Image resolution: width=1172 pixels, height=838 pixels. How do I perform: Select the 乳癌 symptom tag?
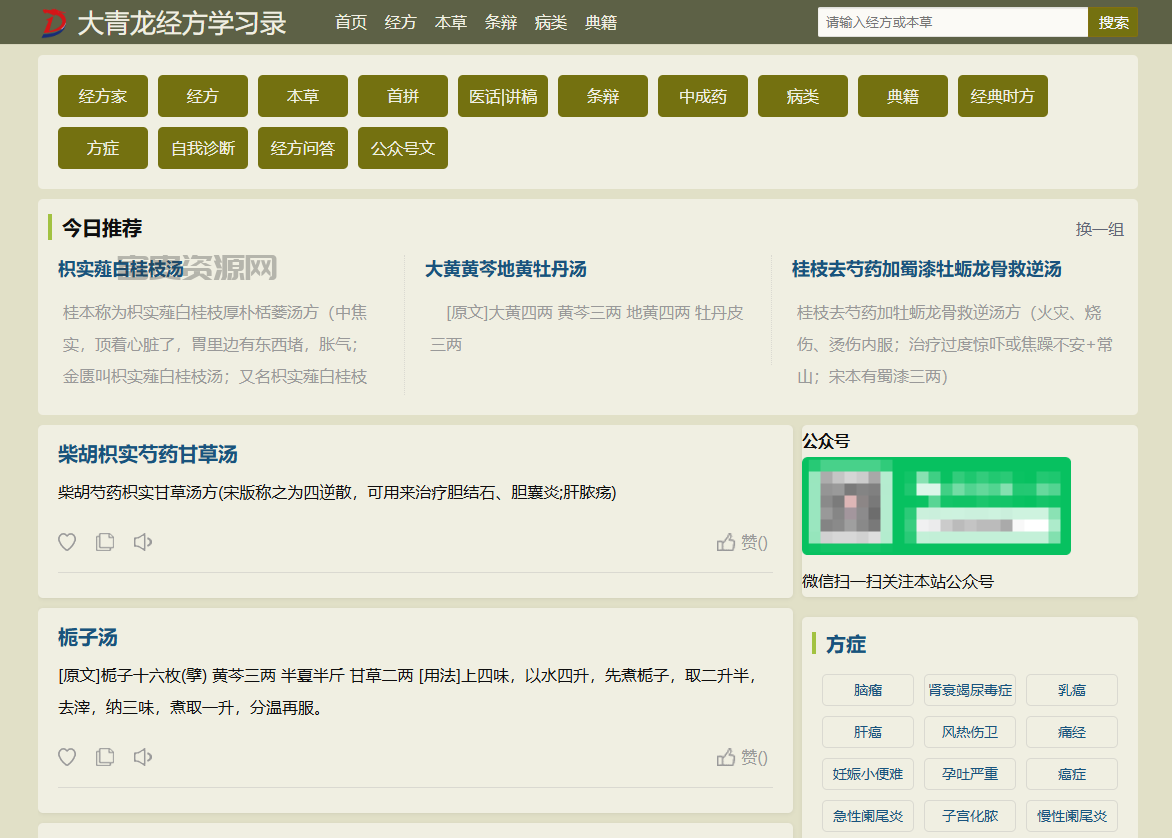tap(1072, 690)
